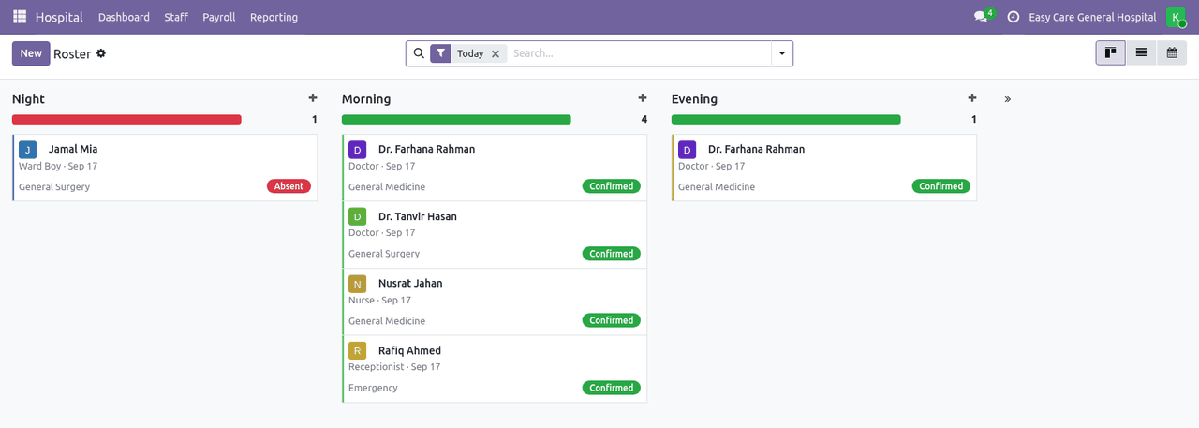Click Dr. Farhana Rahman's avatar in Evening
Screen dimensions: 1199x428
tap(687, 150)
